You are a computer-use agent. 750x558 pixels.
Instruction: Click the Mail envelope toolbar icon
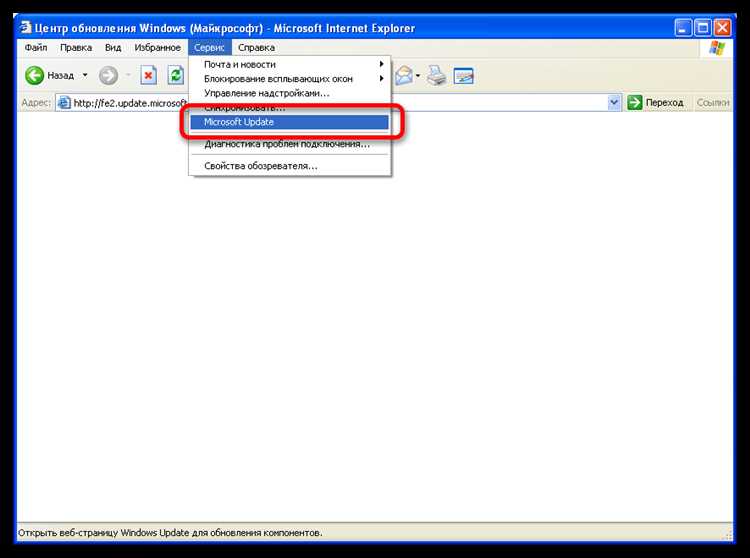pos(405,75)
